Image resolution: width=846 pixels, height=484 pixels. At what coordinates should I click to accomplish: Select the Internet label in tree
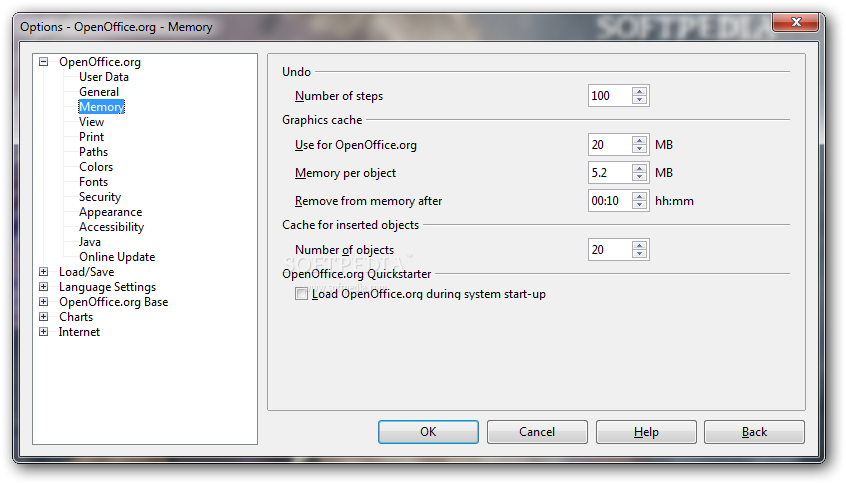[x=79, y=332]
